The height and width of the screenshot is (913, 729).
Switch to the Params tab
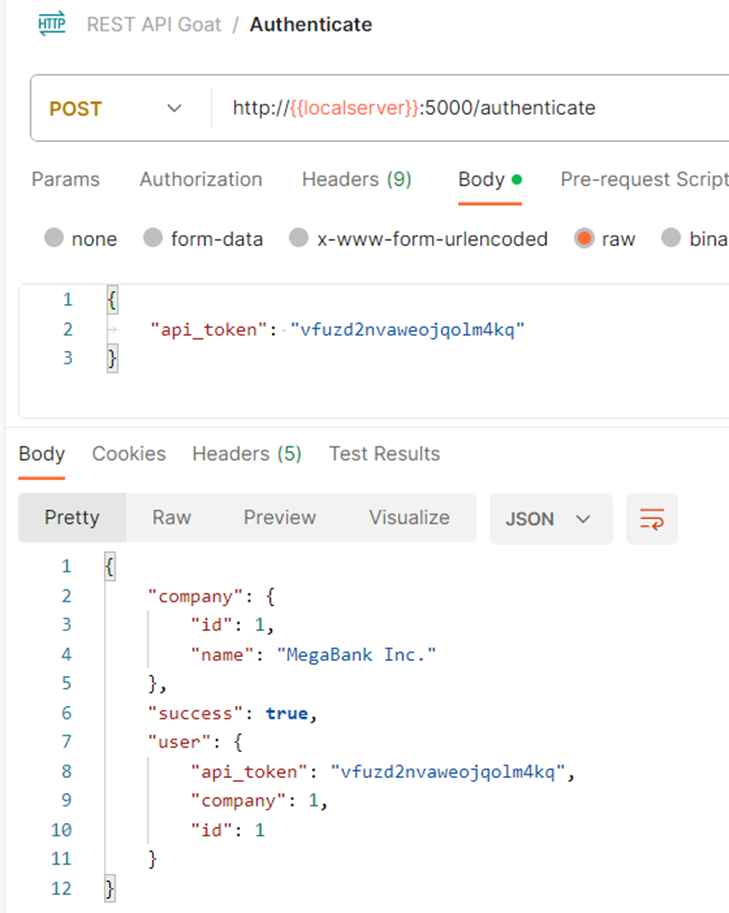click(x=65, y=179)
